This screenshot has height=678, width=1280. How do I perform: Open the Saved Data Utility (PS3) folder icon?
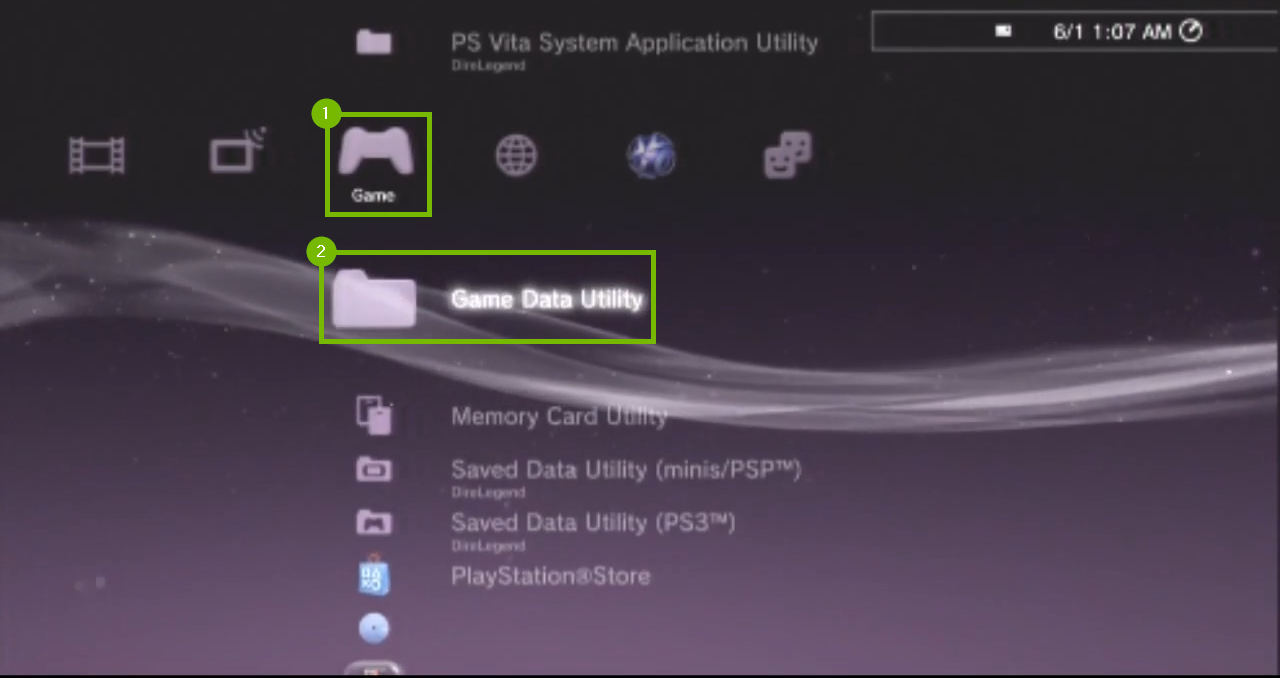pyautogui.click(x=373, y=522)
